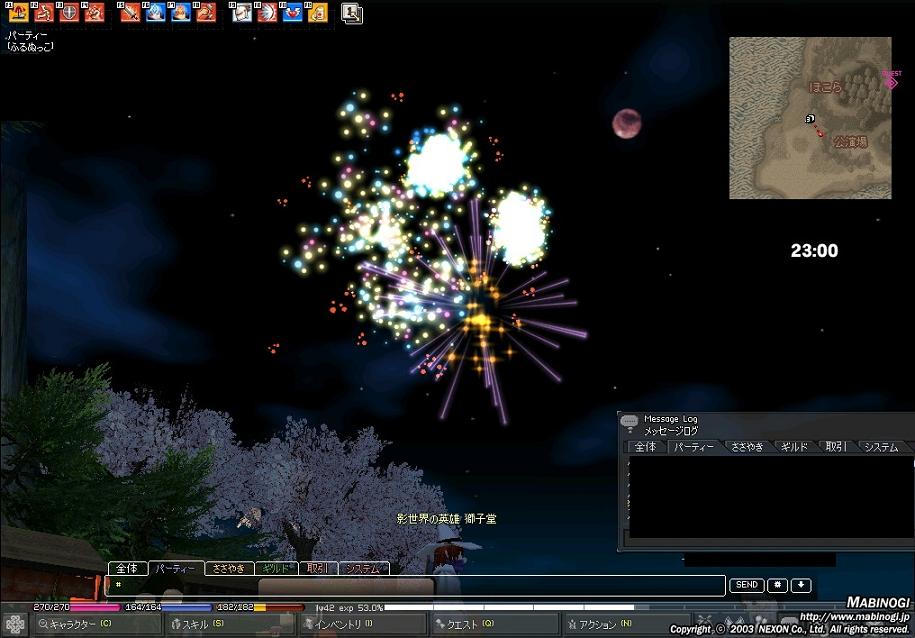
Task: Click the party member name ふるぬっこ
Action: 30,47
